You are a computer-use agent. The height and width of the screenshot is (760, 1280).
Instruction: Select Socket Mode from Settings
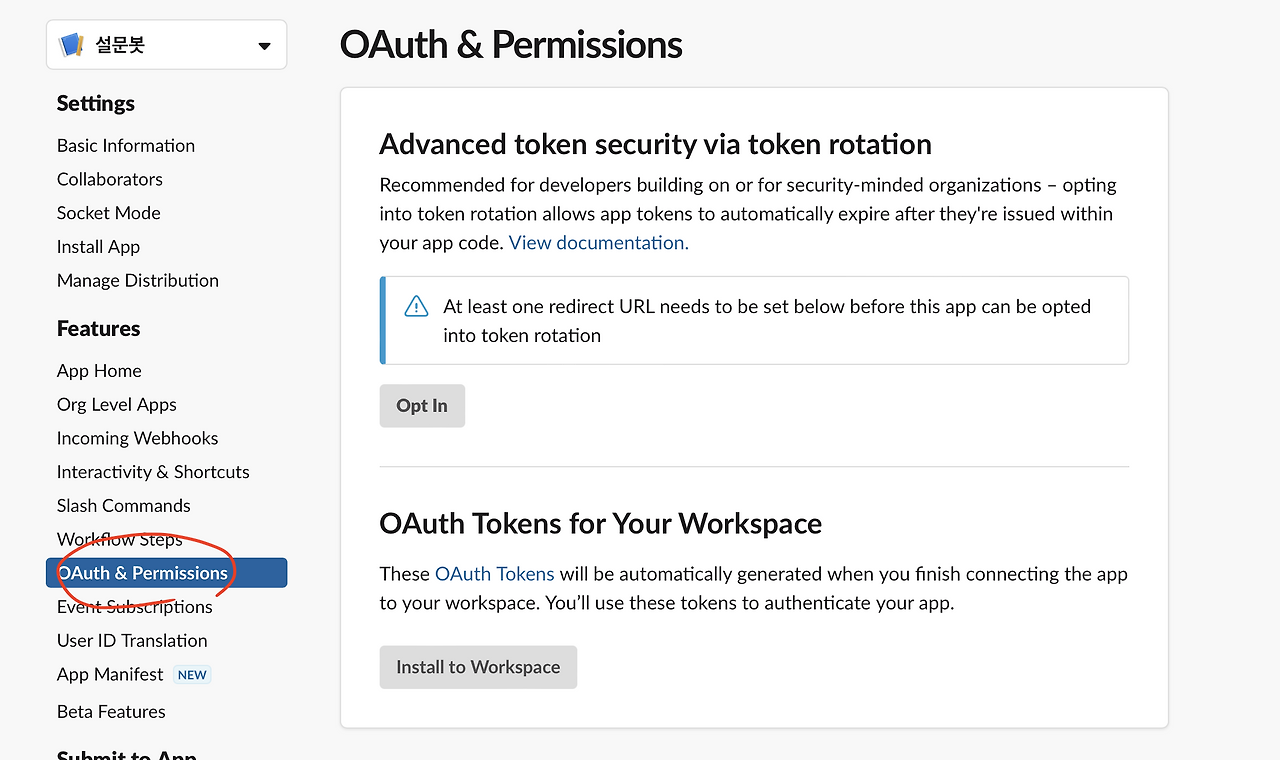[x=109, y=213]
